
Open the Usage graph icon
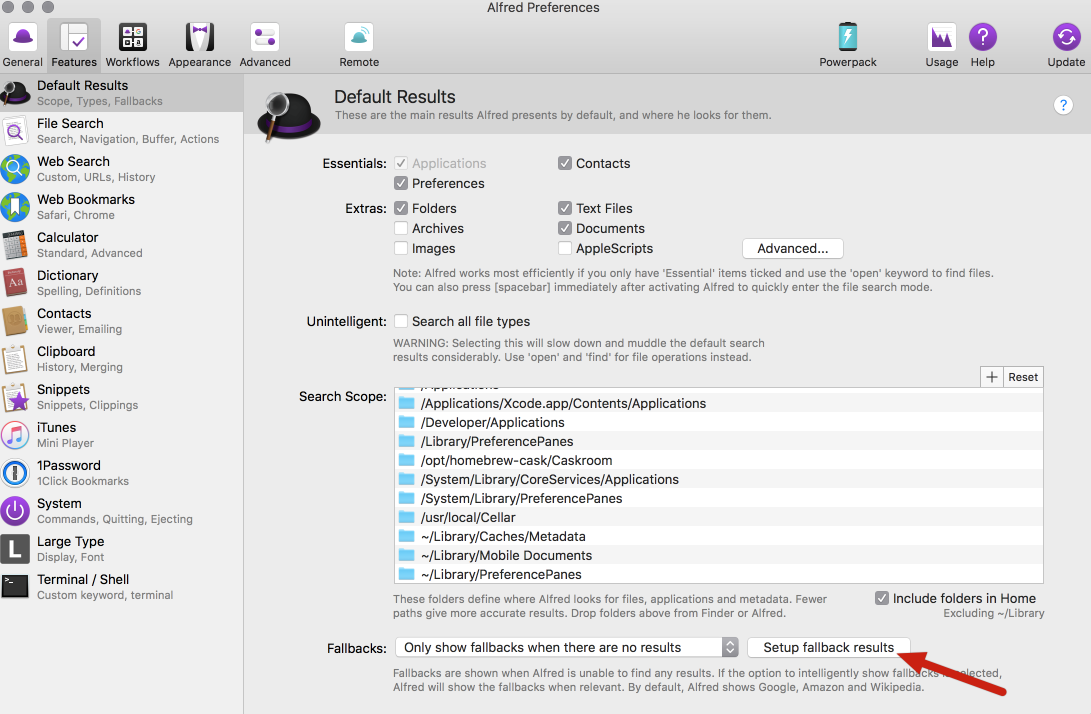click(941, 38)
